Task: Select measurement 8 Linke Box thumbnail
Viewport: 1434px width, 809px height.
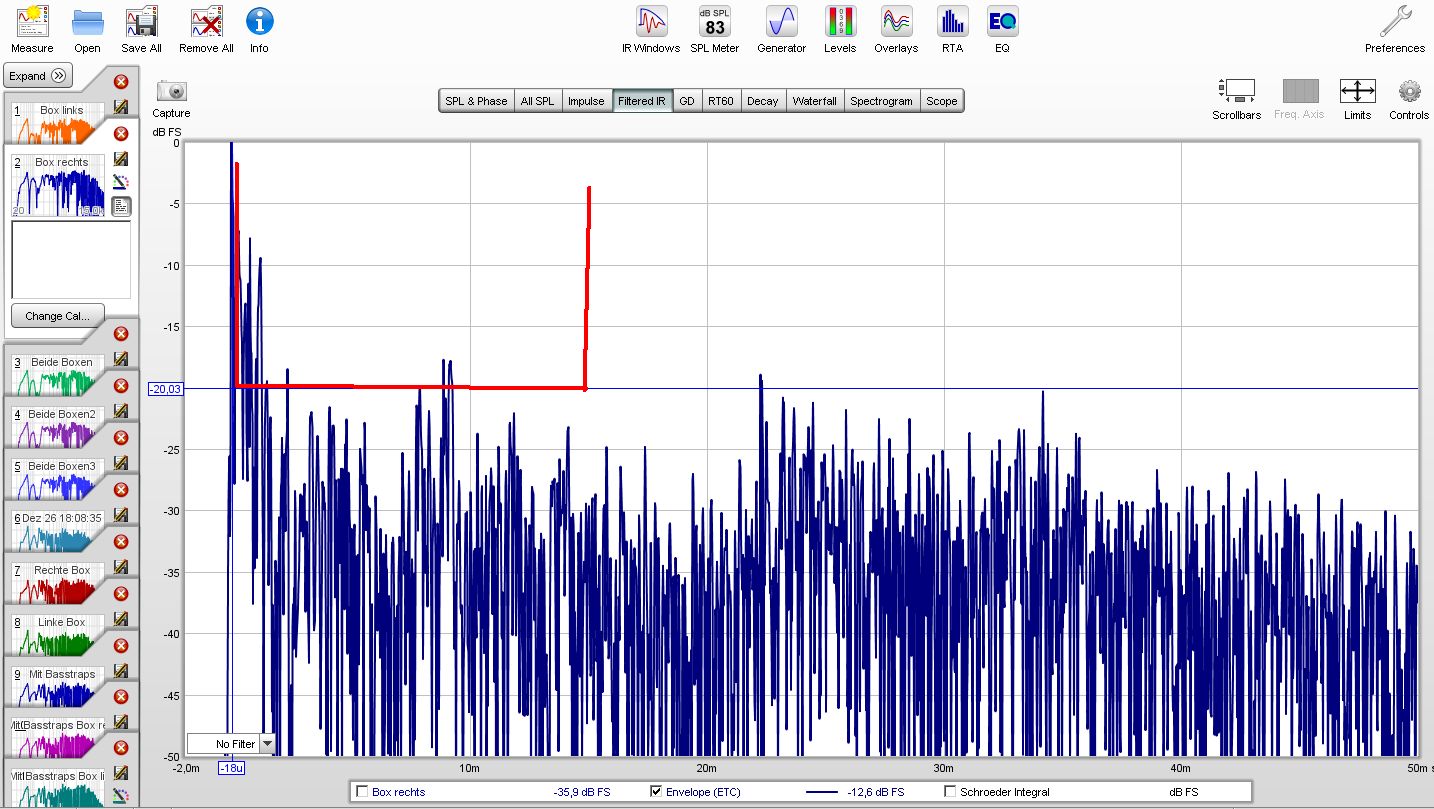Action: 58,634
